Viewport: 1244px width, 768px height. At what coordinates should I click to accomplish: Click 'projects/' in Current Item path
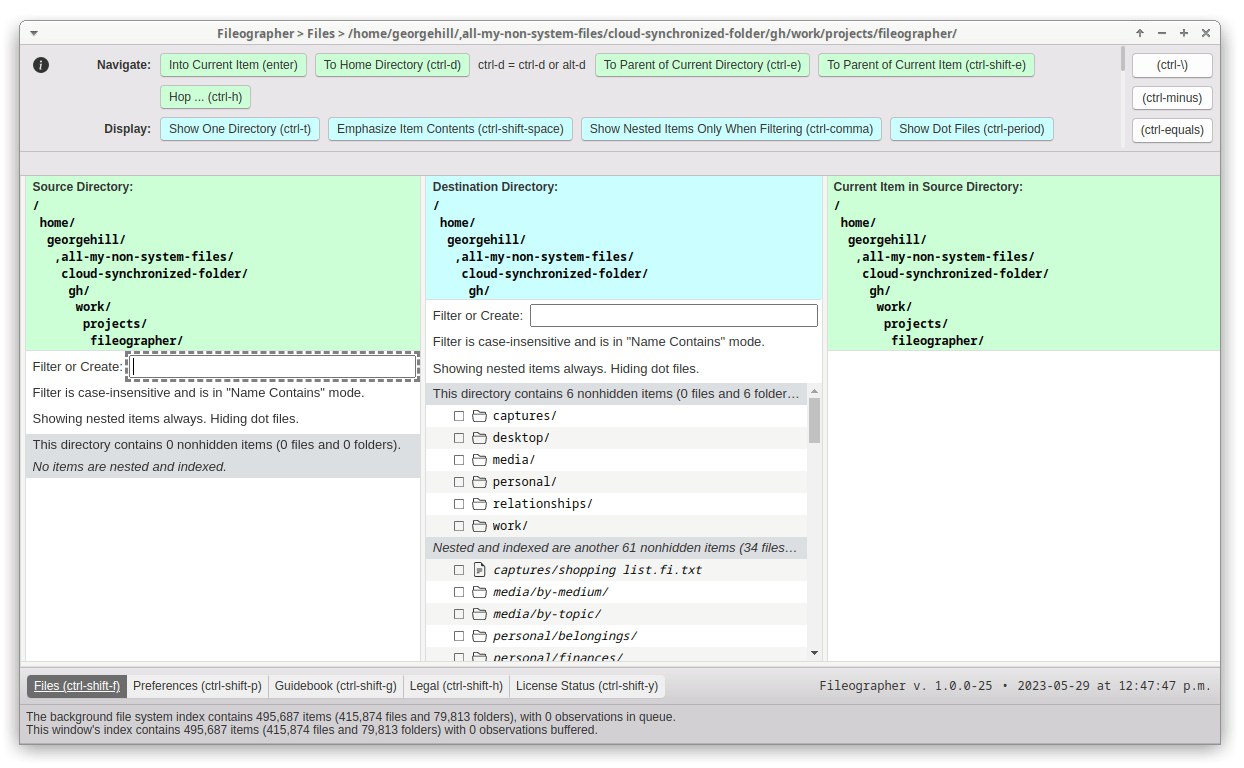[915, 324]
